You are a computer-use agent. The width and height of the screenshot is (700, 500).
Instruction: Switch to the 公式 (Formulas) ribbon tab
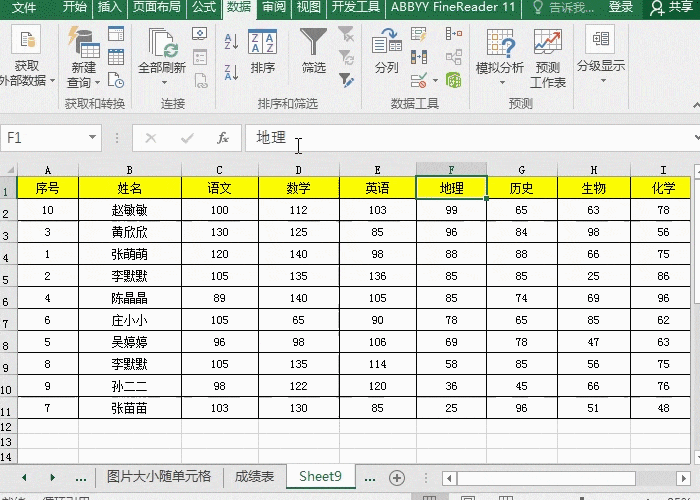203,7
